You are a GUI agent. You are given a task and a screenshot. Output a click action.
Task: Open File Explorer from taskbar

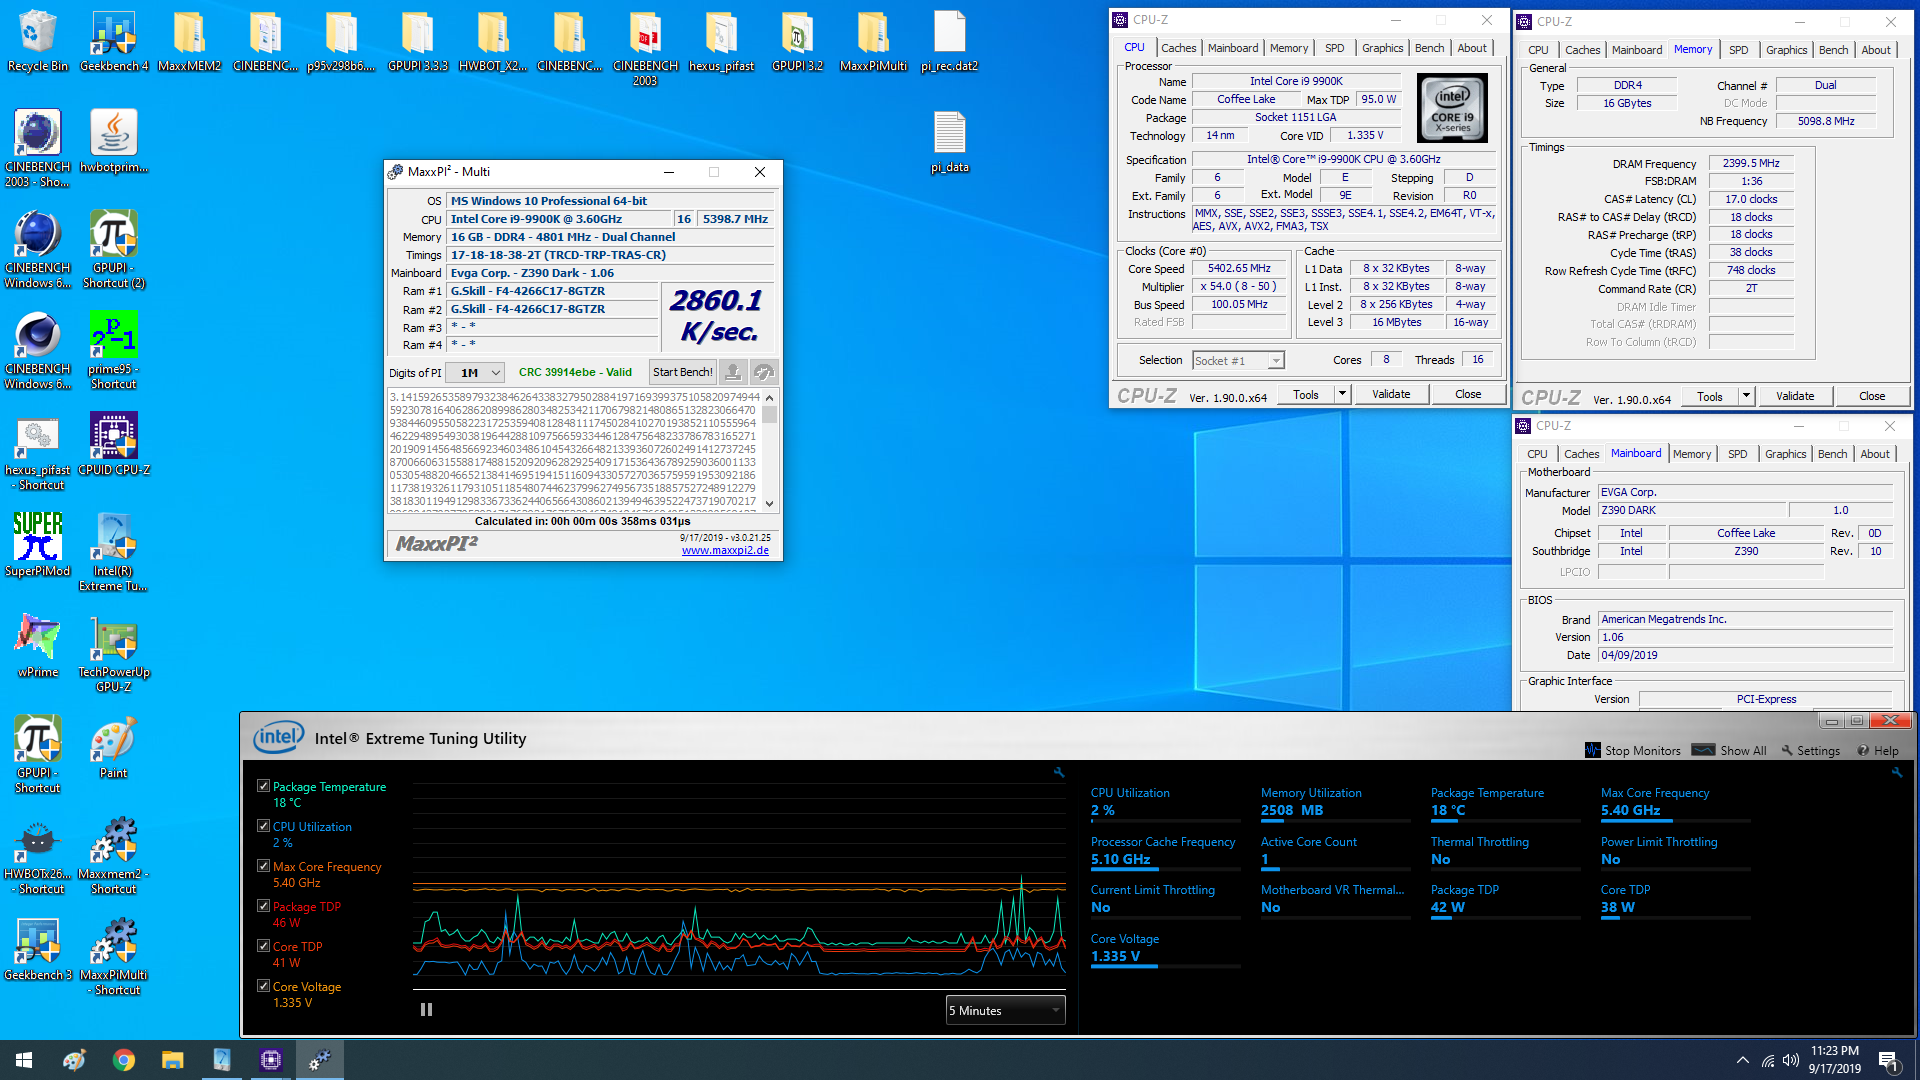(173, 1060)
